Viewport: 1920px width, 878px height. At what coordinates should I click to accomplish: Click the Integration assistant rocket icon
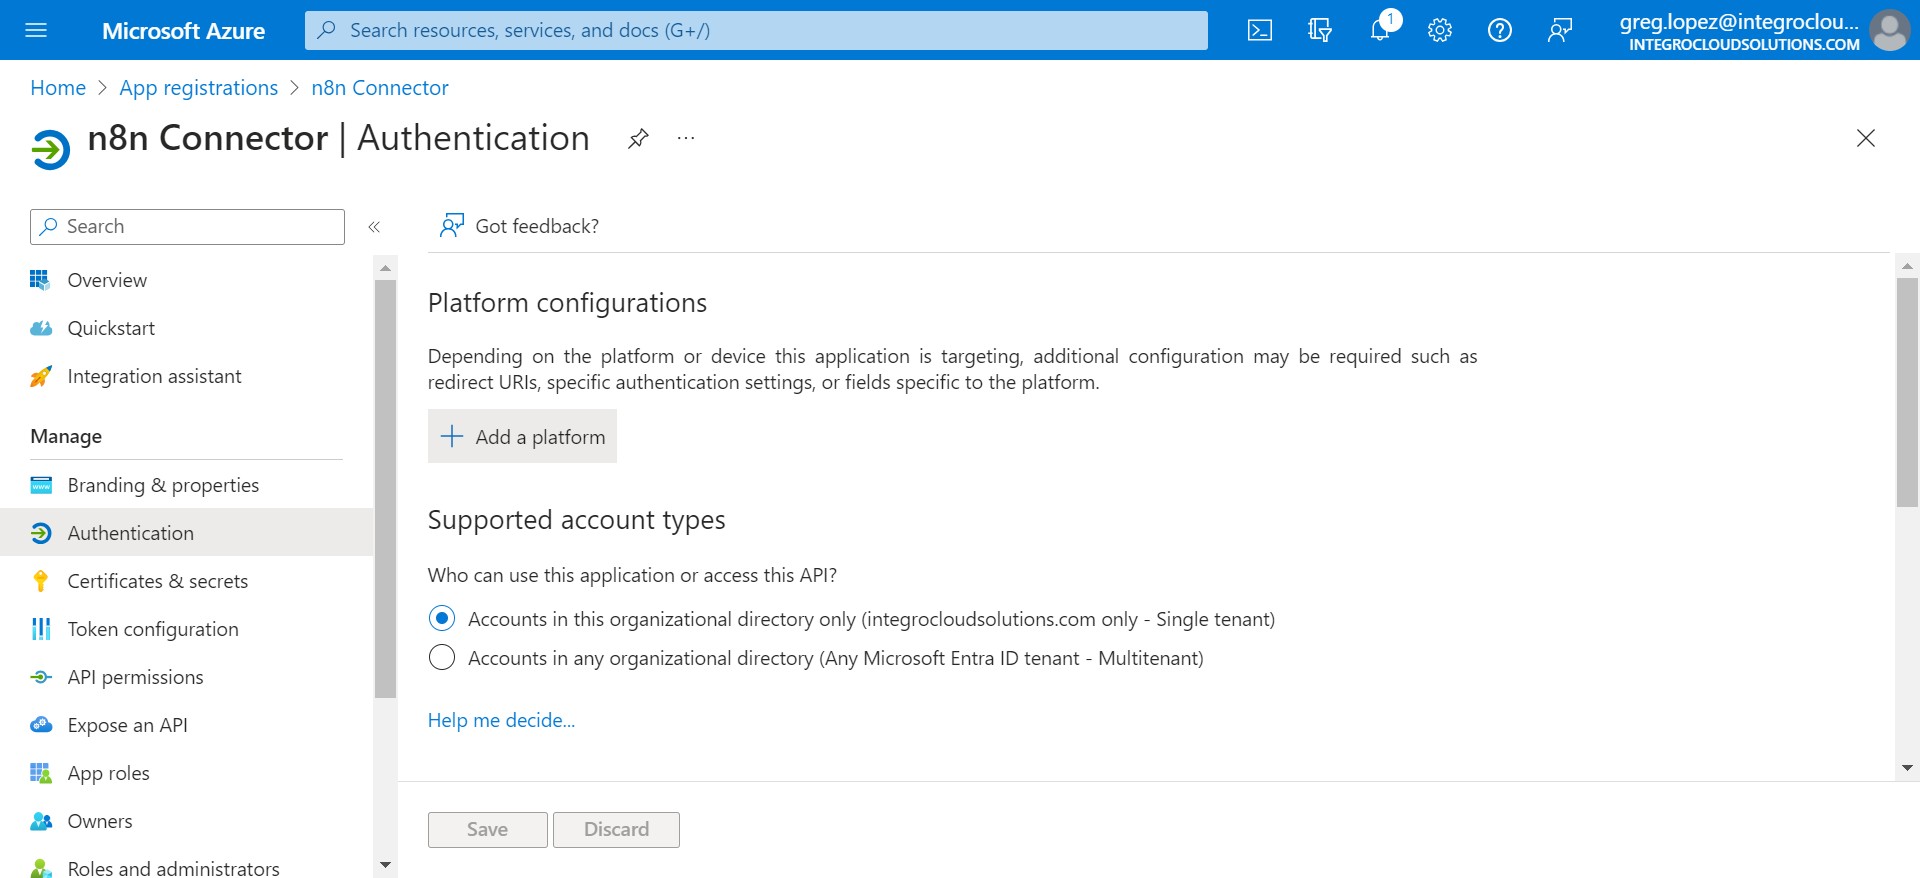[40, 376]
